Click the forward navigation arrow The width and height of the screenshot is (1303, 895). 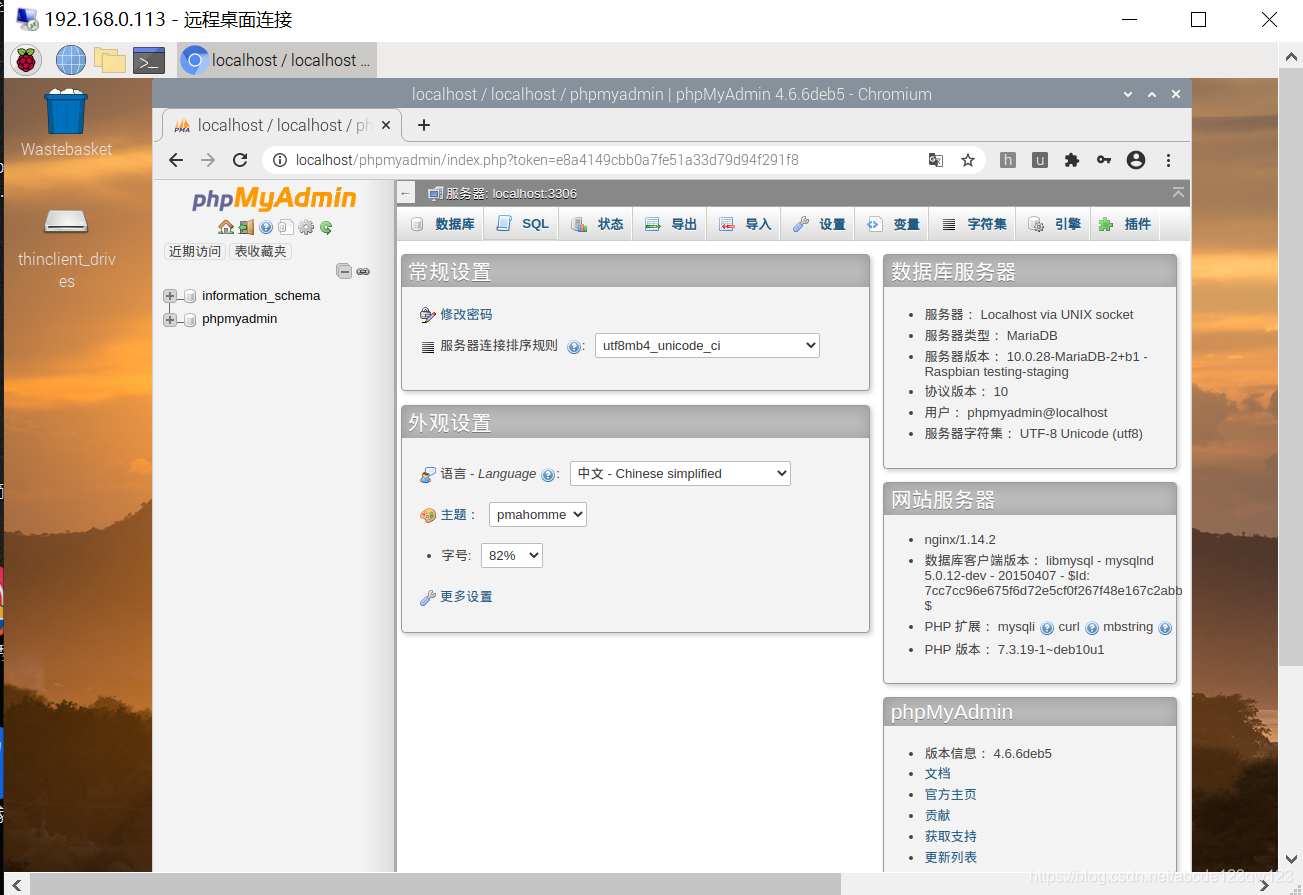[x=208, y=160]
